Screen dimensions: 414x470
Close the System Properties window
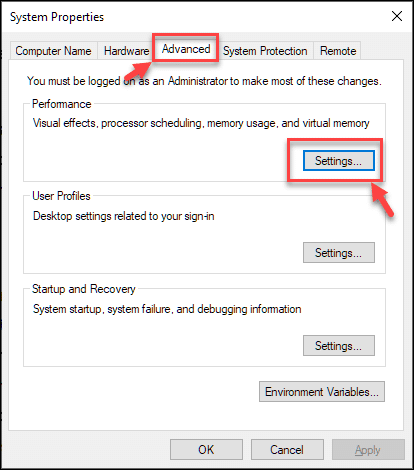click(x=397, y=16)
